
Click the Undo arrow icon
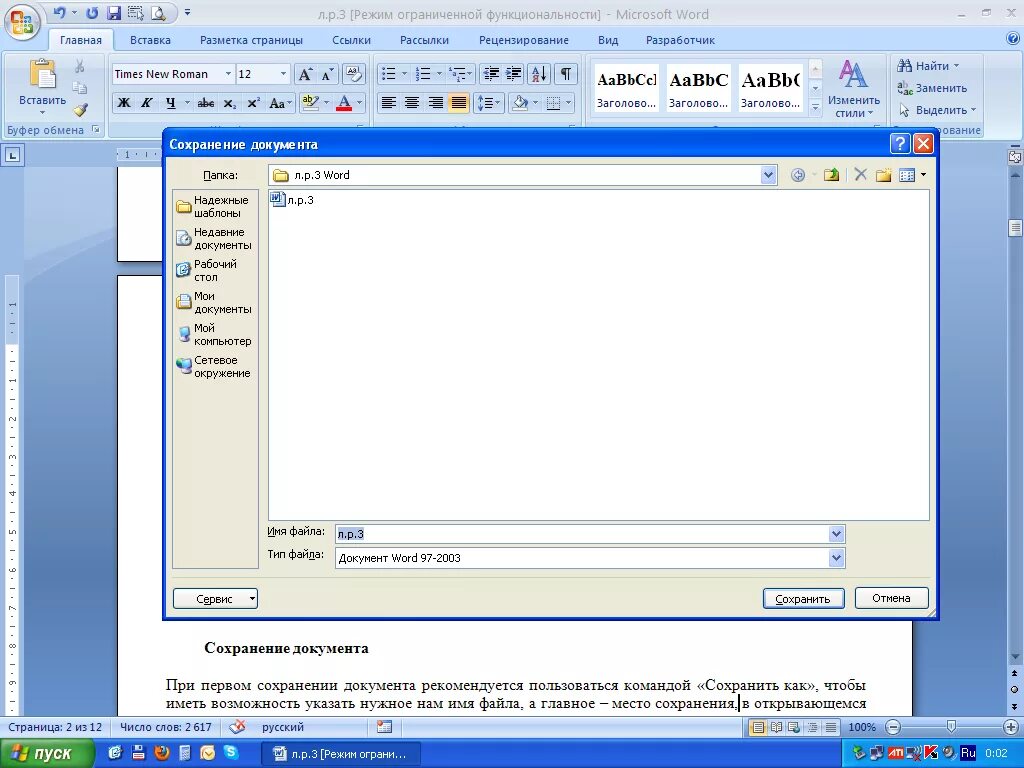(x=59, y=12)
